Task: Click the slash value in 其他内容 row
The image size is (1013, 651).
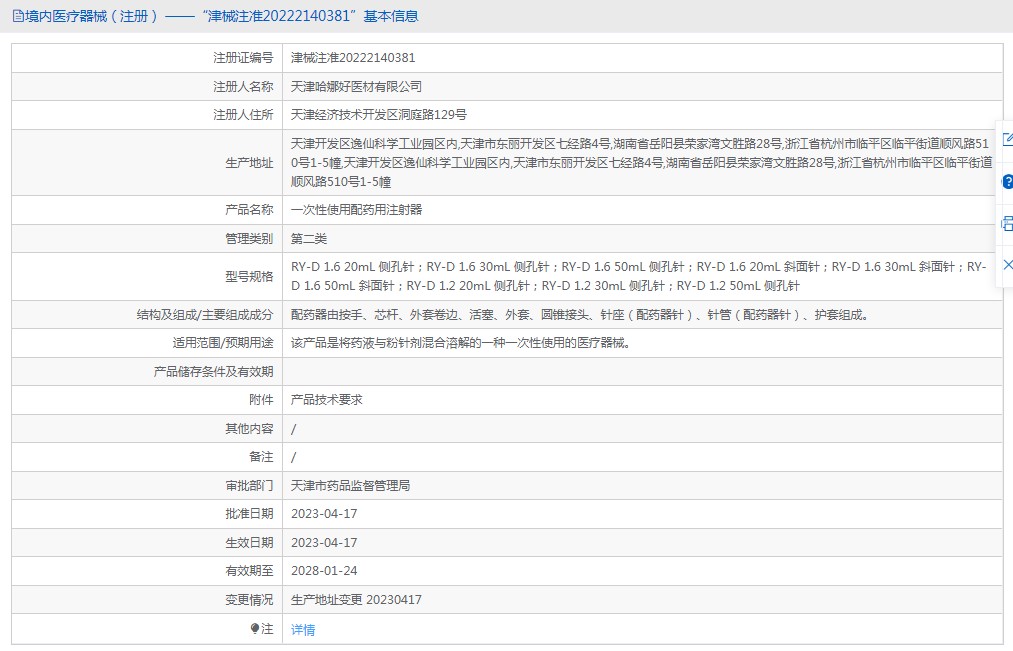Action: (293, 429)
